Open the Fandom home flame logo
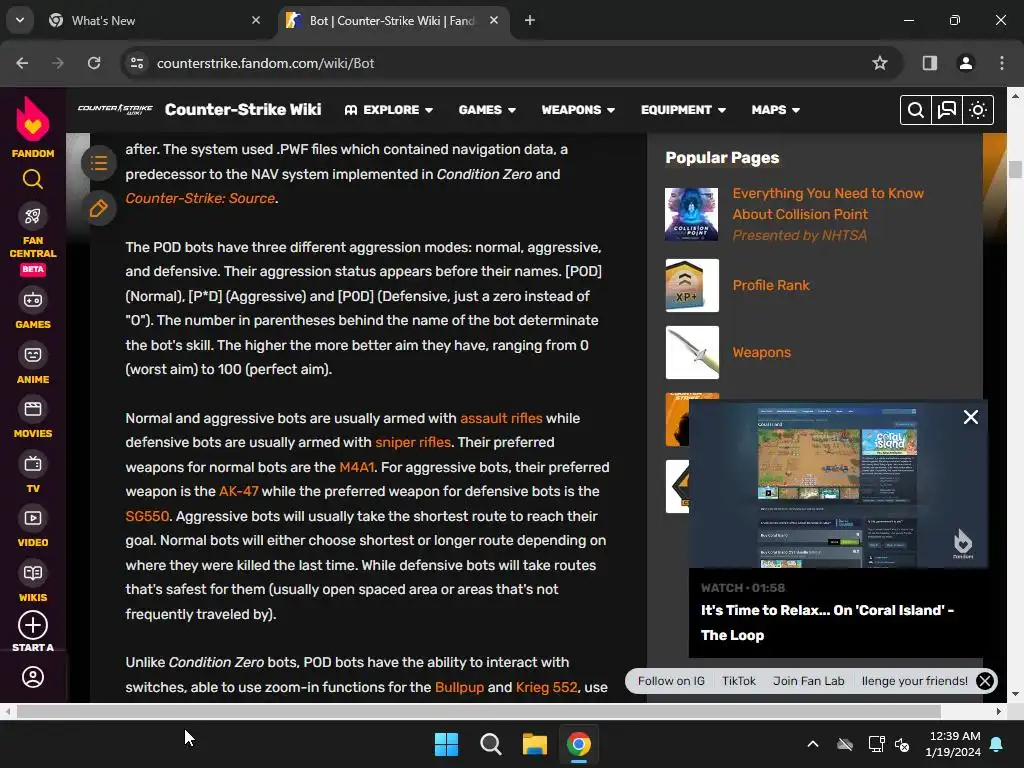 click(x=33, y=119)
